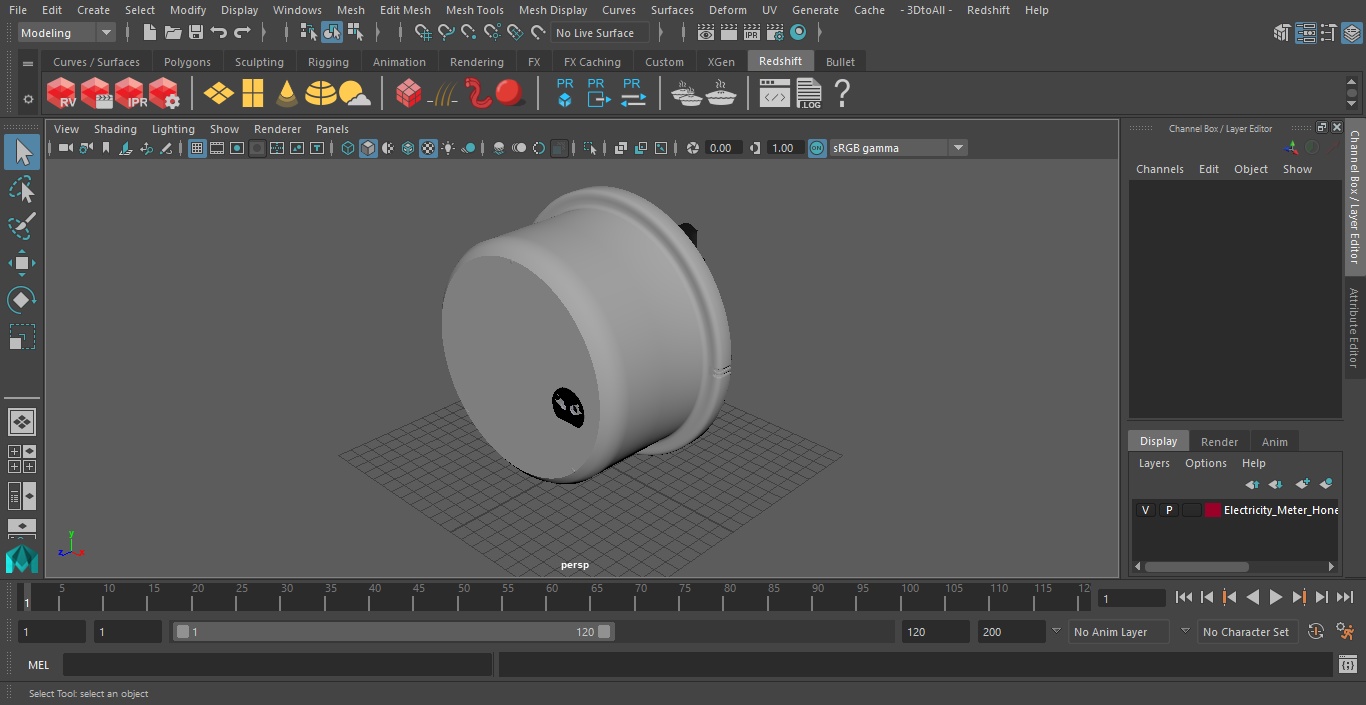This screenshot has height=705, width=1366.
Task: Expand status line section arrow after redo
Action: coord(266,33)
